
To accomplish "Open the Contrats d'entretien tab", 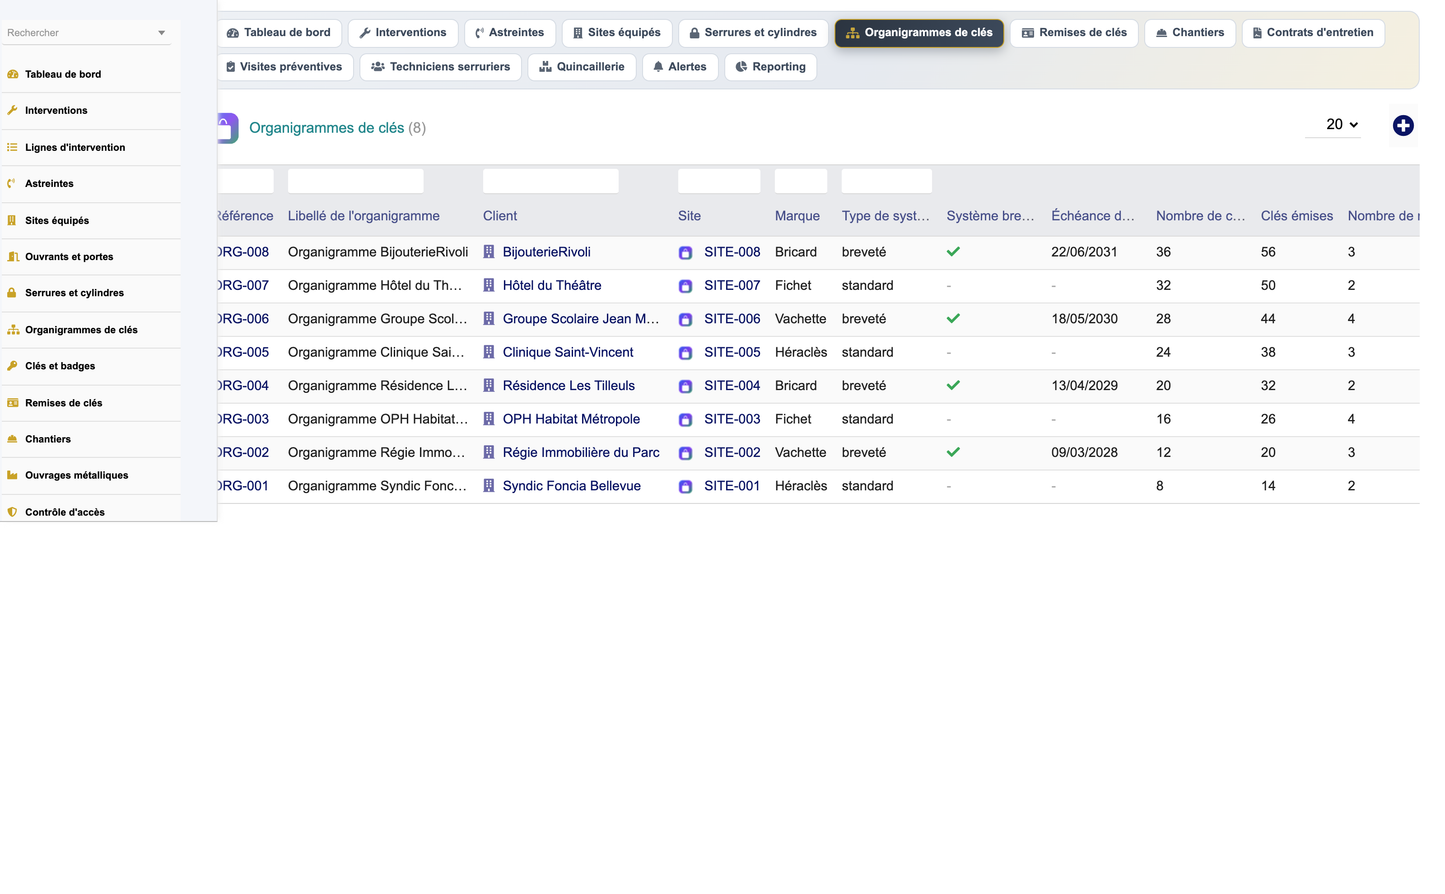I will pyautogui.click(x=1313, y=33).
